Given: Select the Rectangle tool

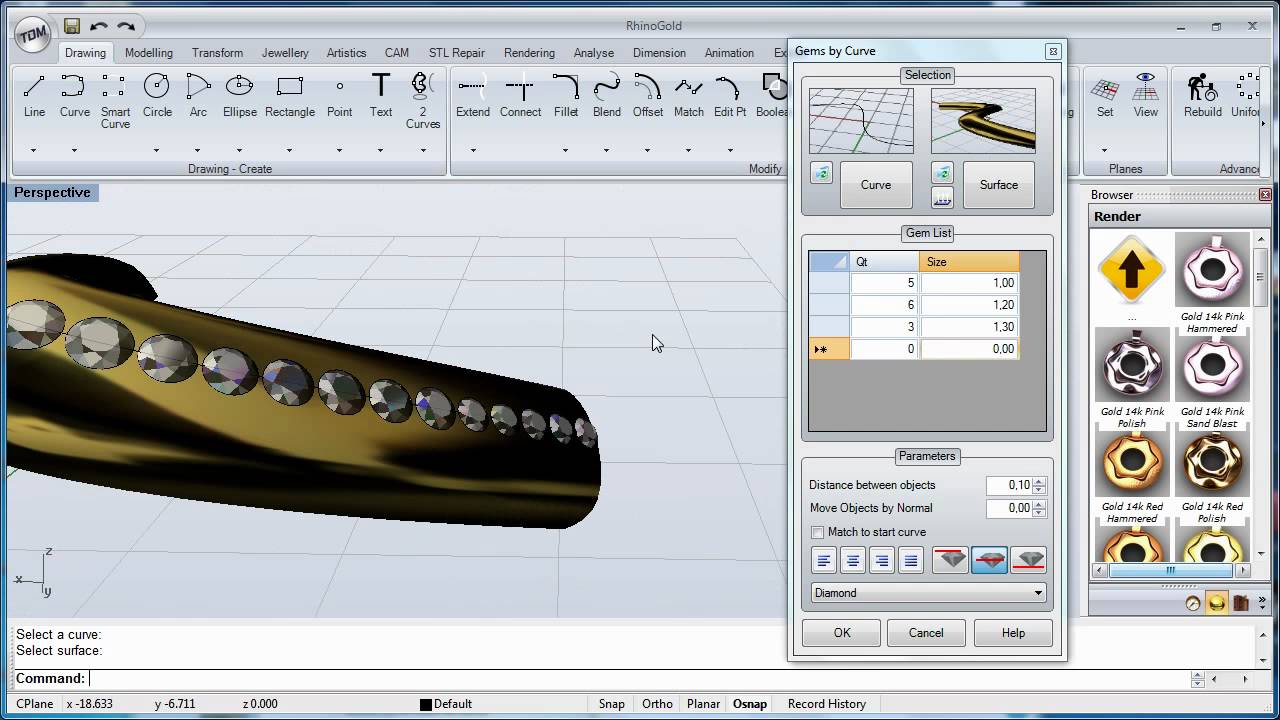Looking at the screenshot, I should 290,97.
